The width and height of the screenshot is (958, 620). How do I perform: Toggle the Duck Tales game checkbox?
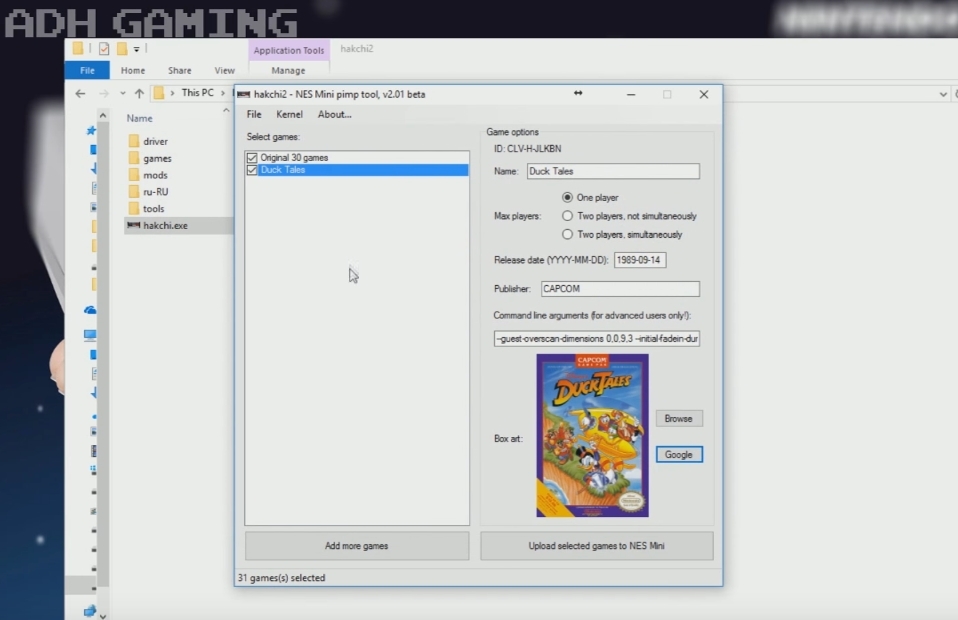pos(252,170)
